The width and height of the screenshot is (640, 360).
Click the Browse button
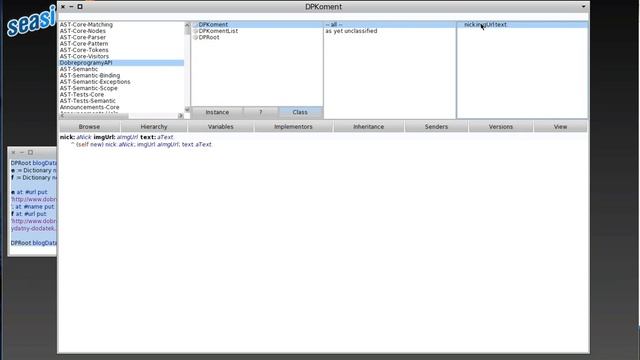tap(89, 127)
